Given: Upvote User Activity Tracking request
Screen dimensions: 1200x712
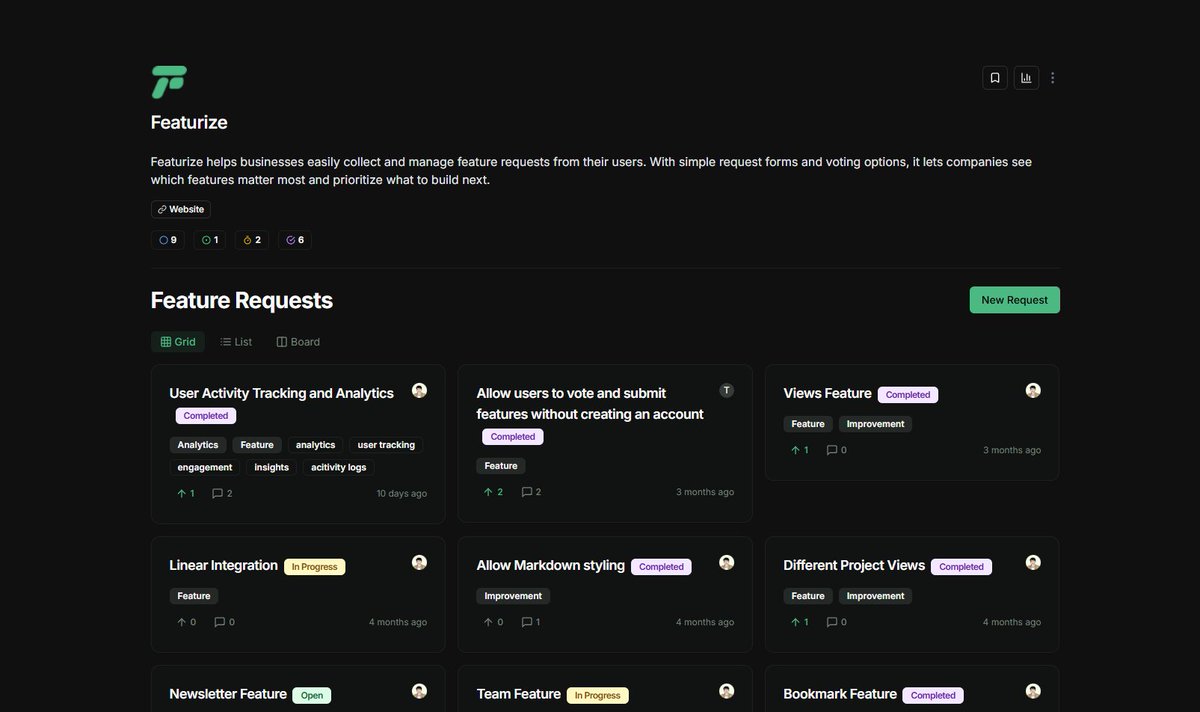Looking at the screenshot, I should click(x=185, y=493).
